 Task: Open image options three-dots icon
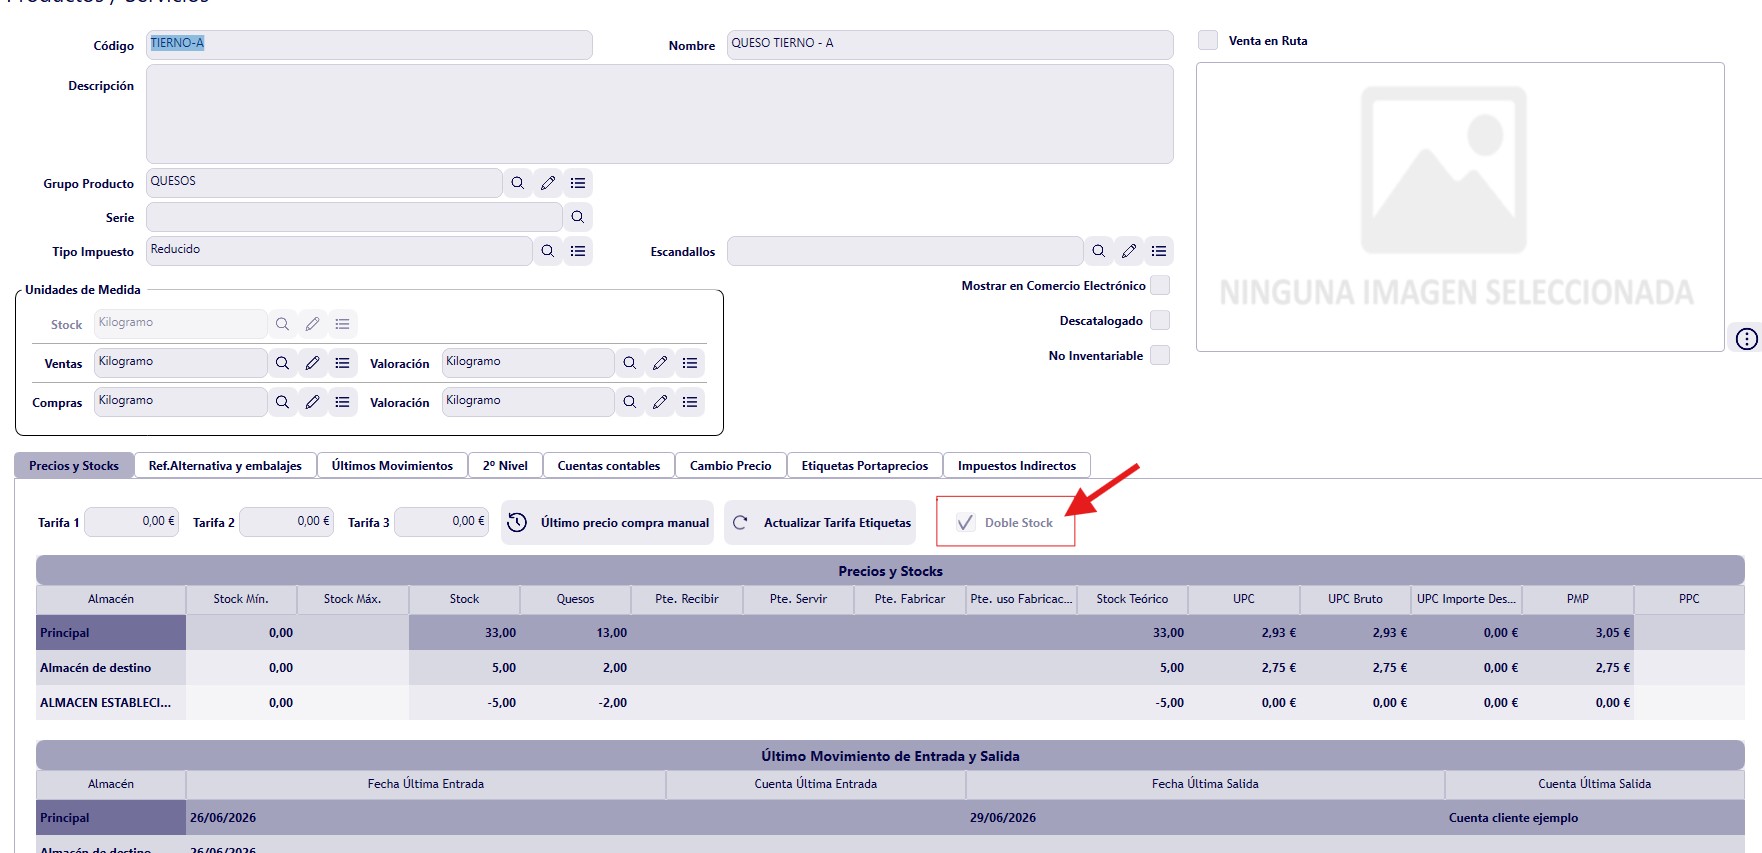coord(1746,339)
